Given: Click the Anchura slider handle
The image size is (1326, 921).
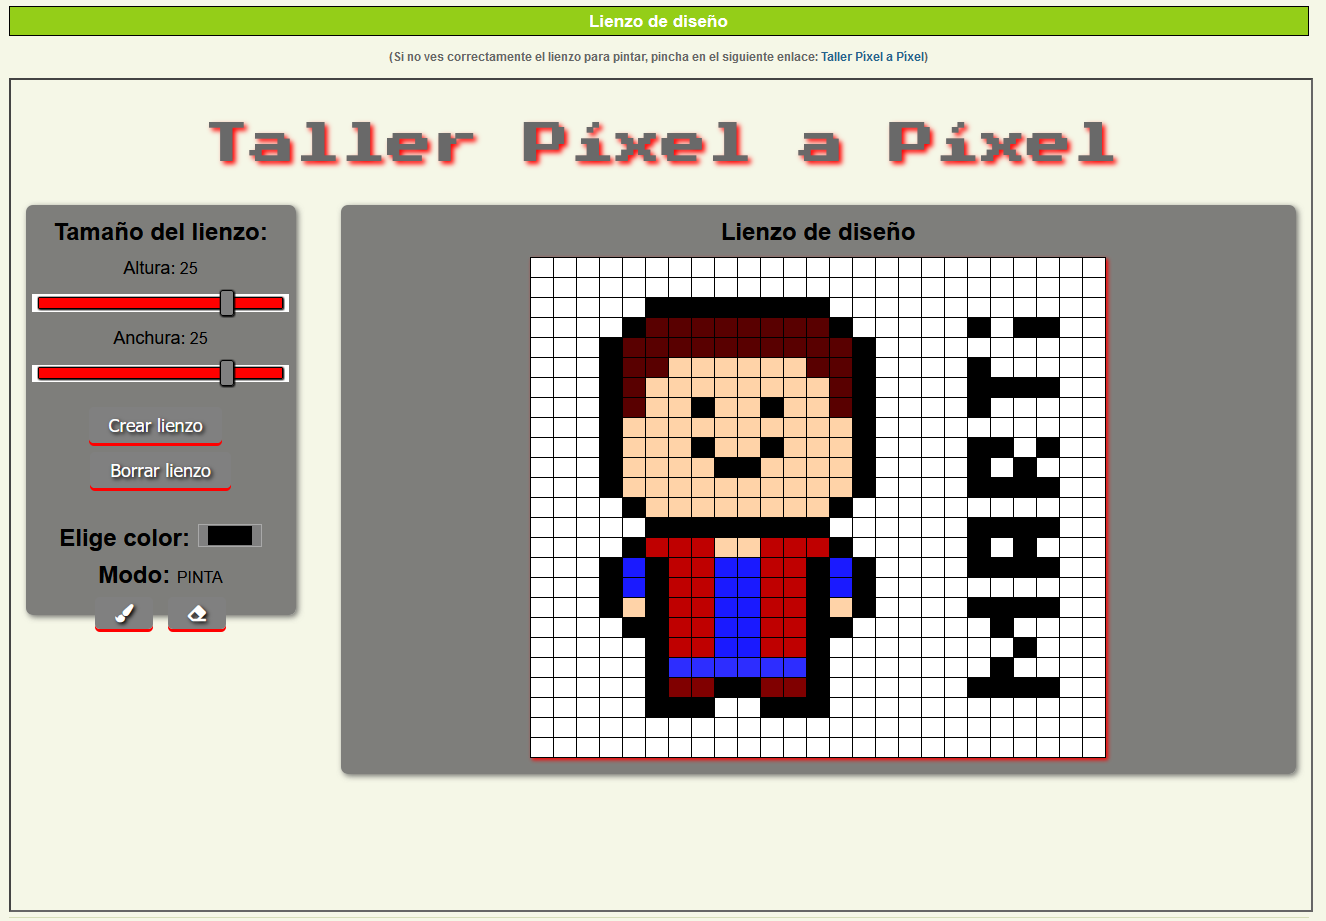Looking at the screenshot, I should [x=227, y=373].
